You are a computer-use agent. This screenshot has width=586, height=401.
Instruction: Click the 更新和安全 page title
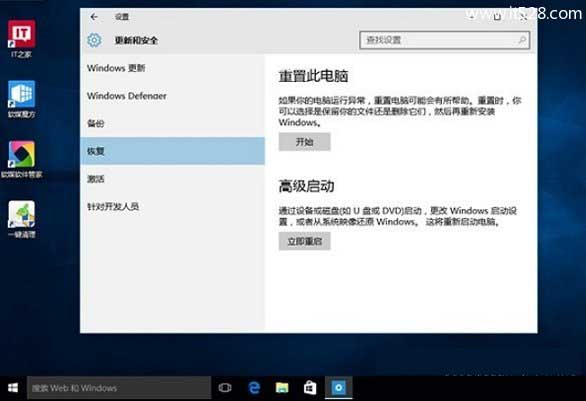point(136,40)
